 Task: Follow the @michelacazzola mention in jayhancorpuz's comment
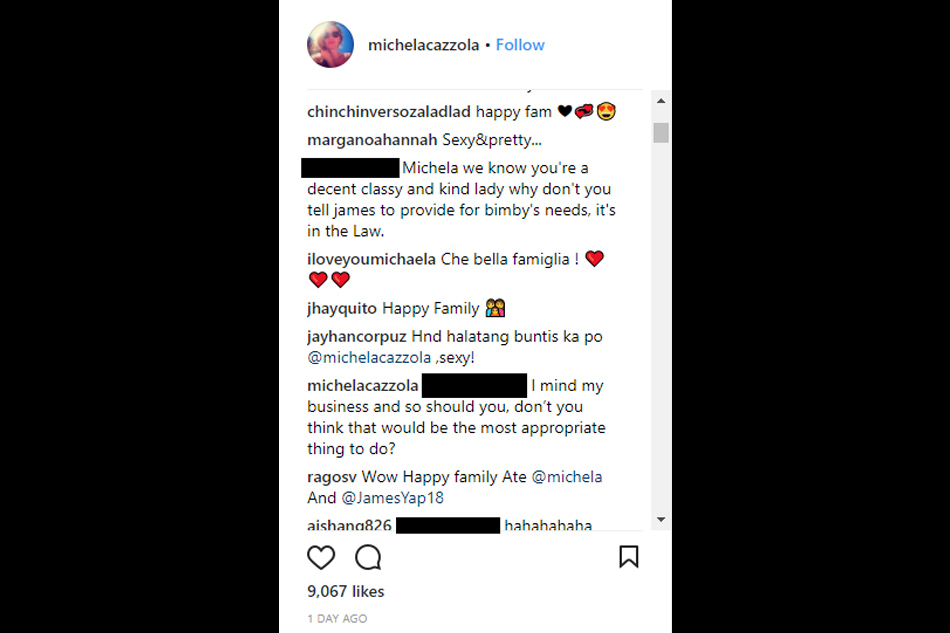pos(369,358)
